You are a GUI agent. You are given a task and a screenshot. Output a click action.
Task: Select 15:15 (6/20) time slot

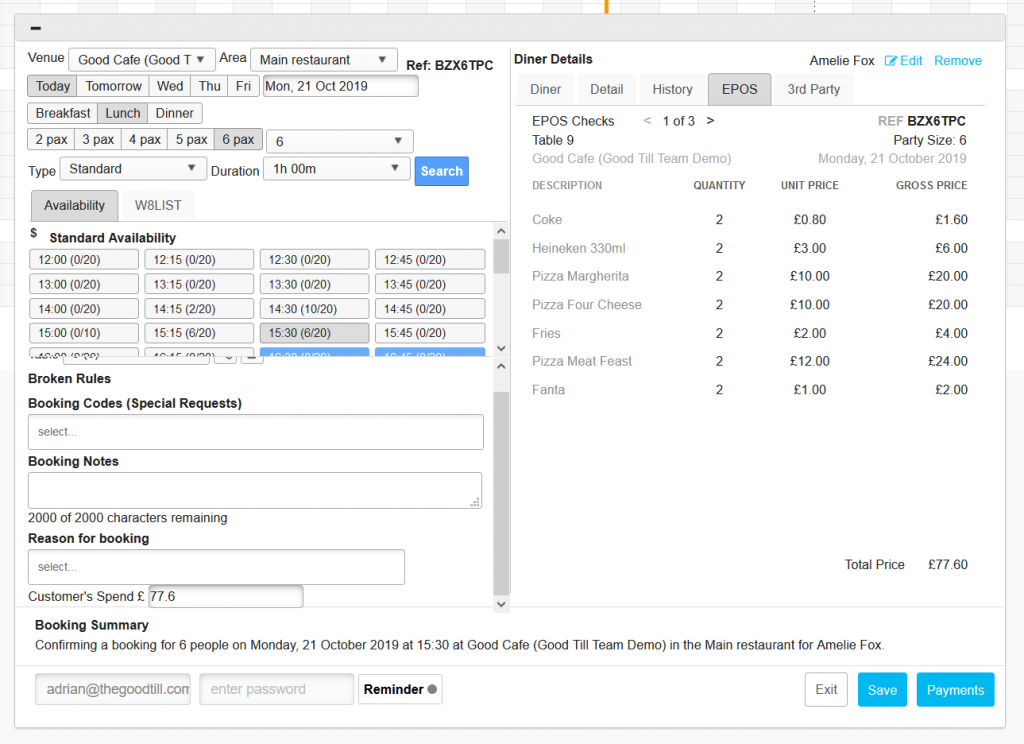199,332
